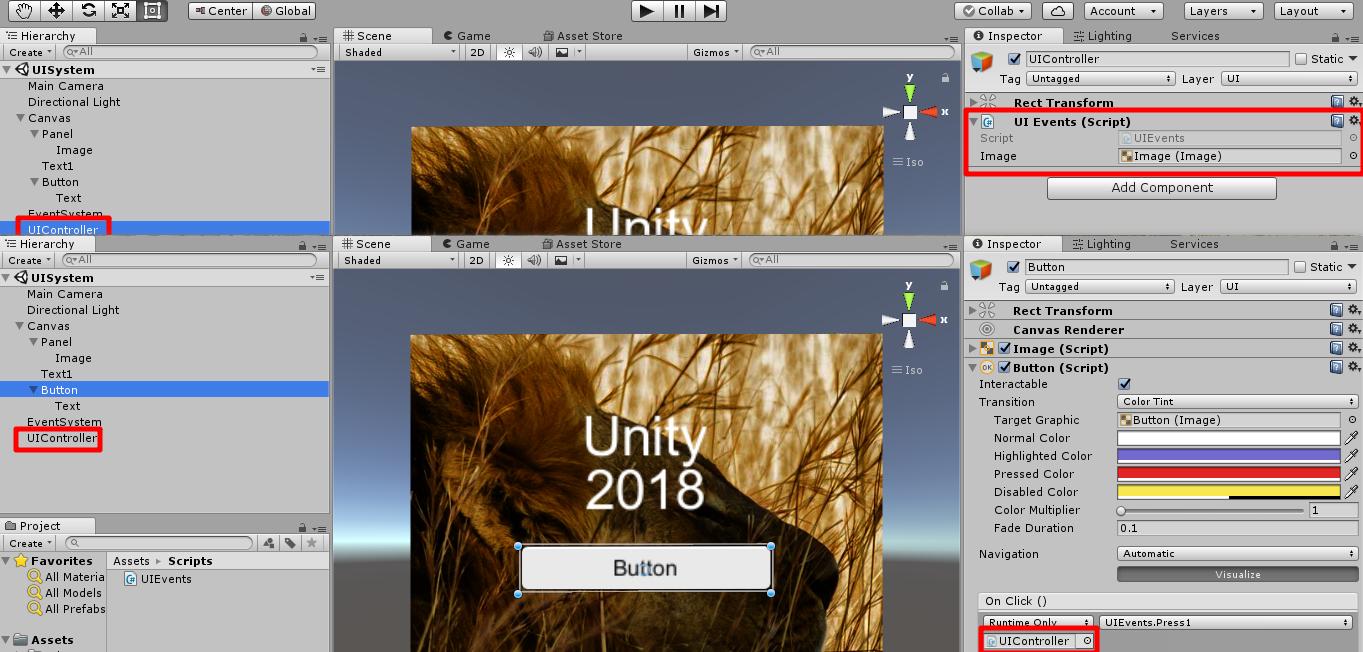Open object picker beside UIController in On Click

click(x=1087, y=641)
